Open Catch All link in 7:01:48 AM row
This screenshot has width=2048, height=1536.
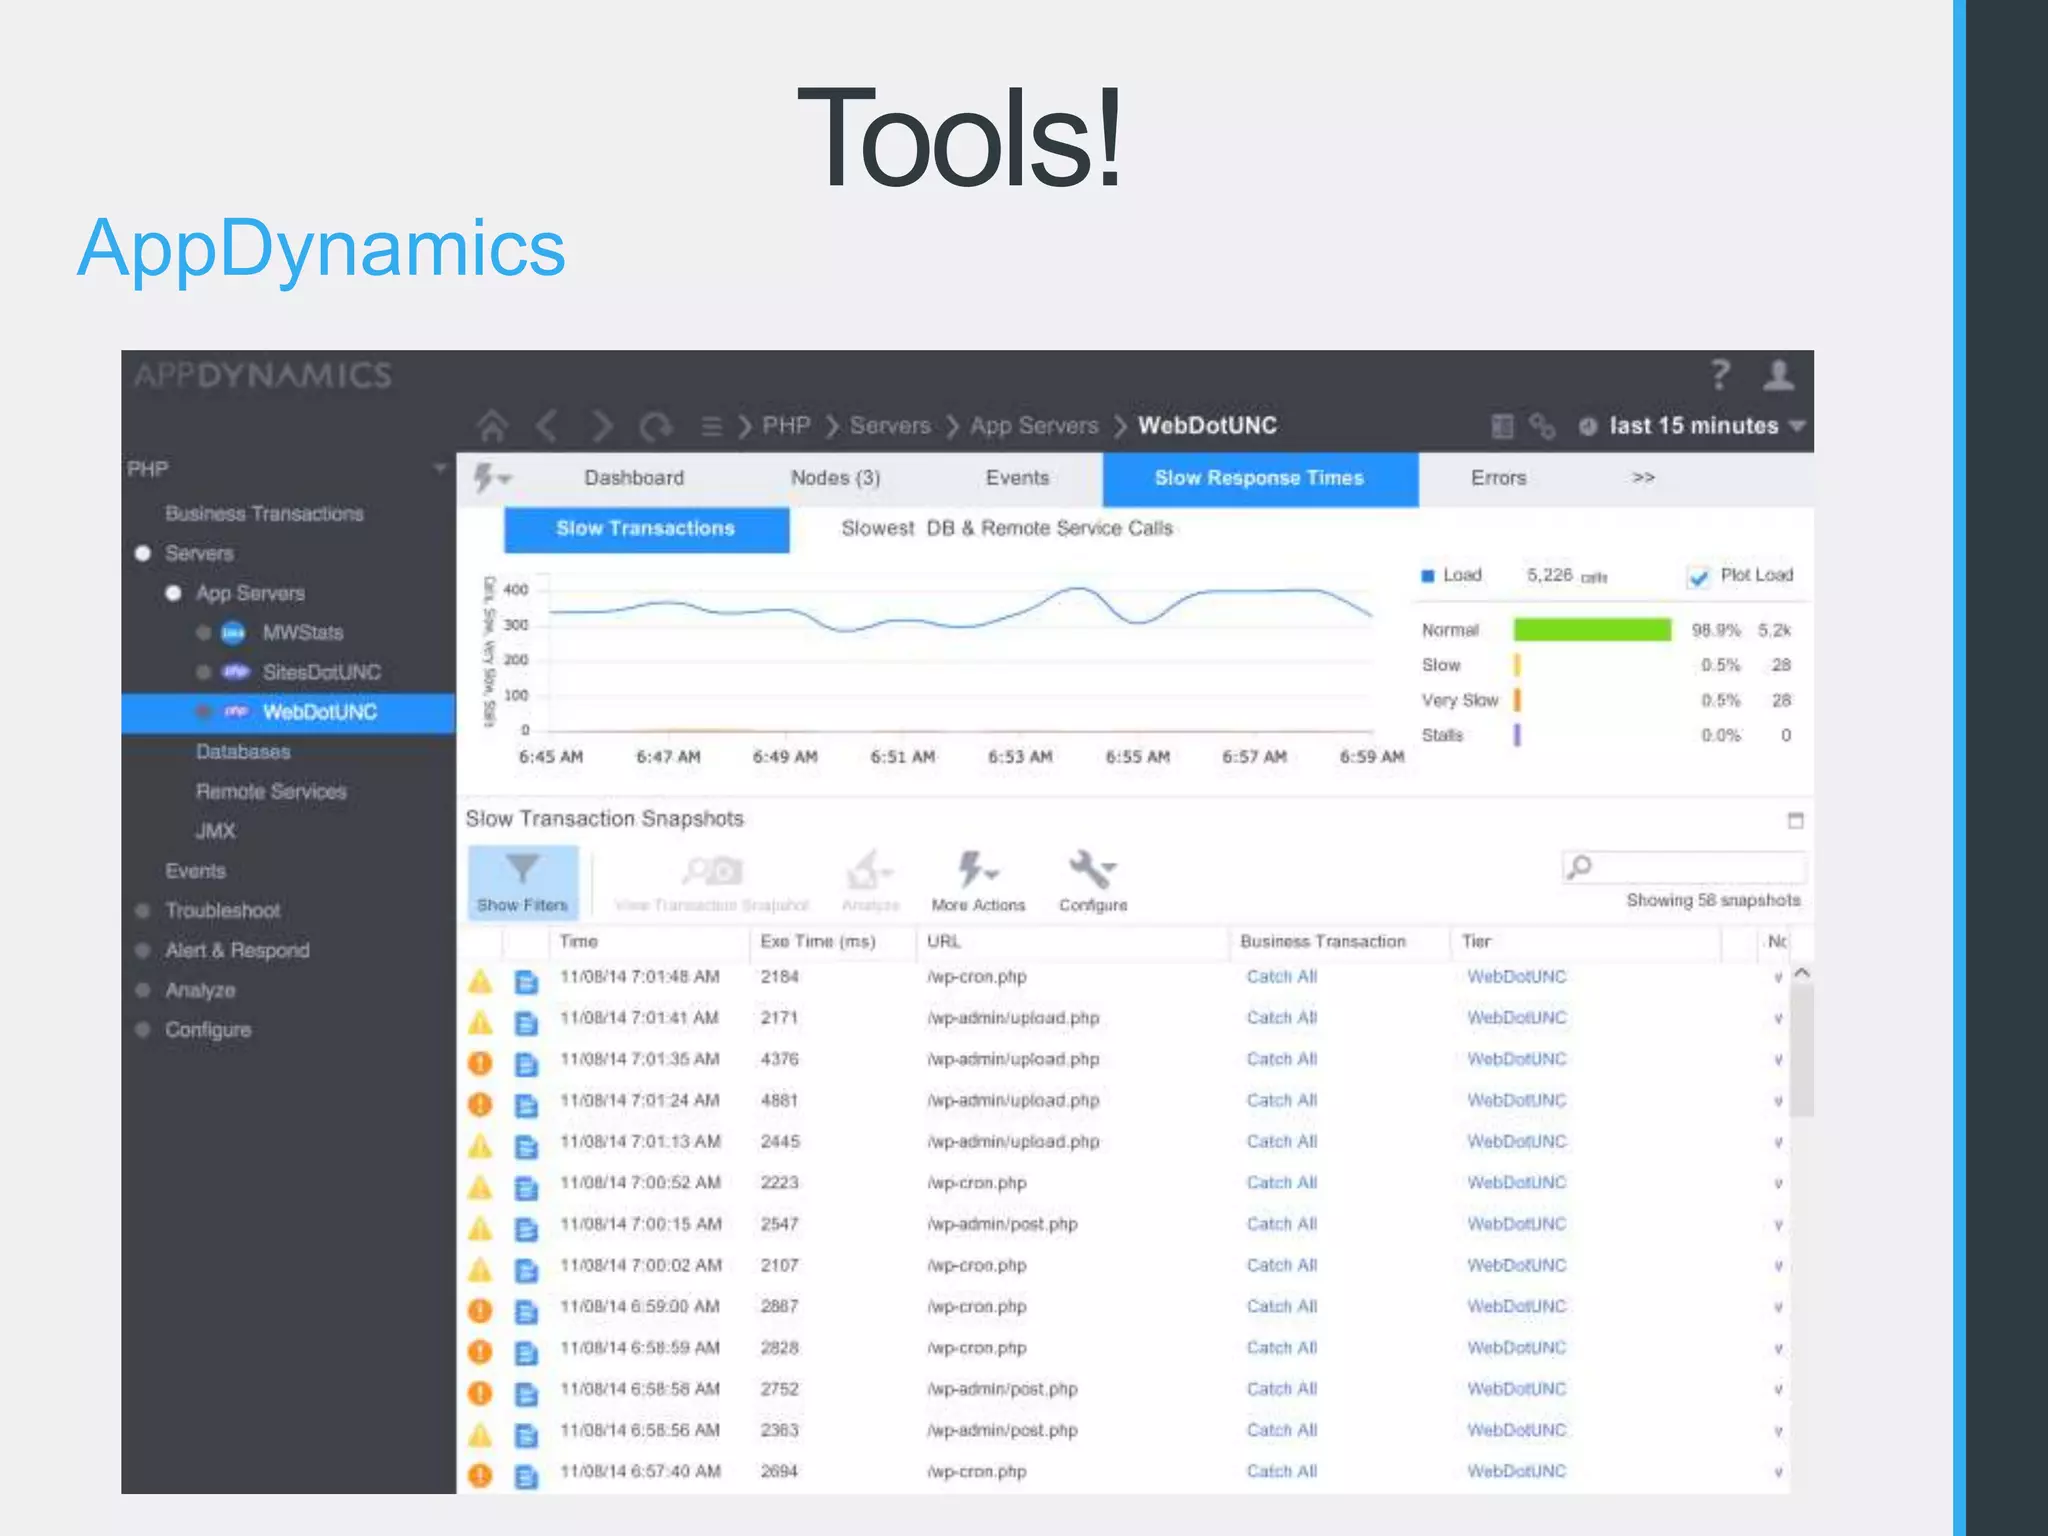pos(1281,977)
